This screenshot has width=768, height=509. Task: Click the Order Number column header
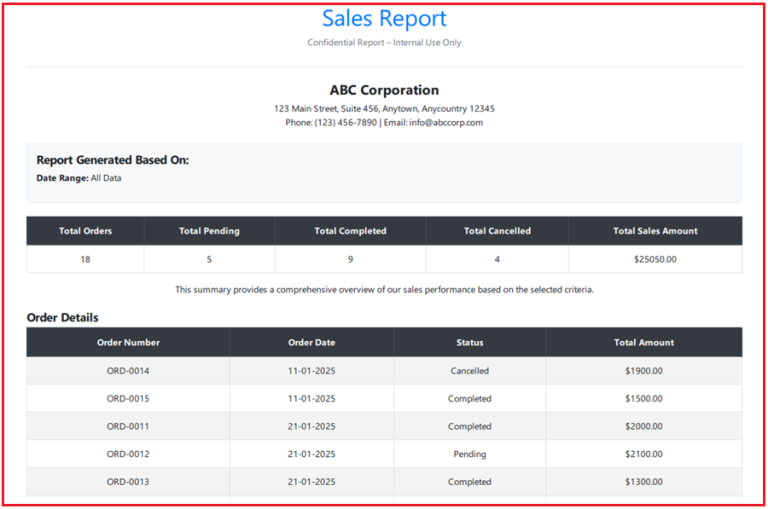128,342
